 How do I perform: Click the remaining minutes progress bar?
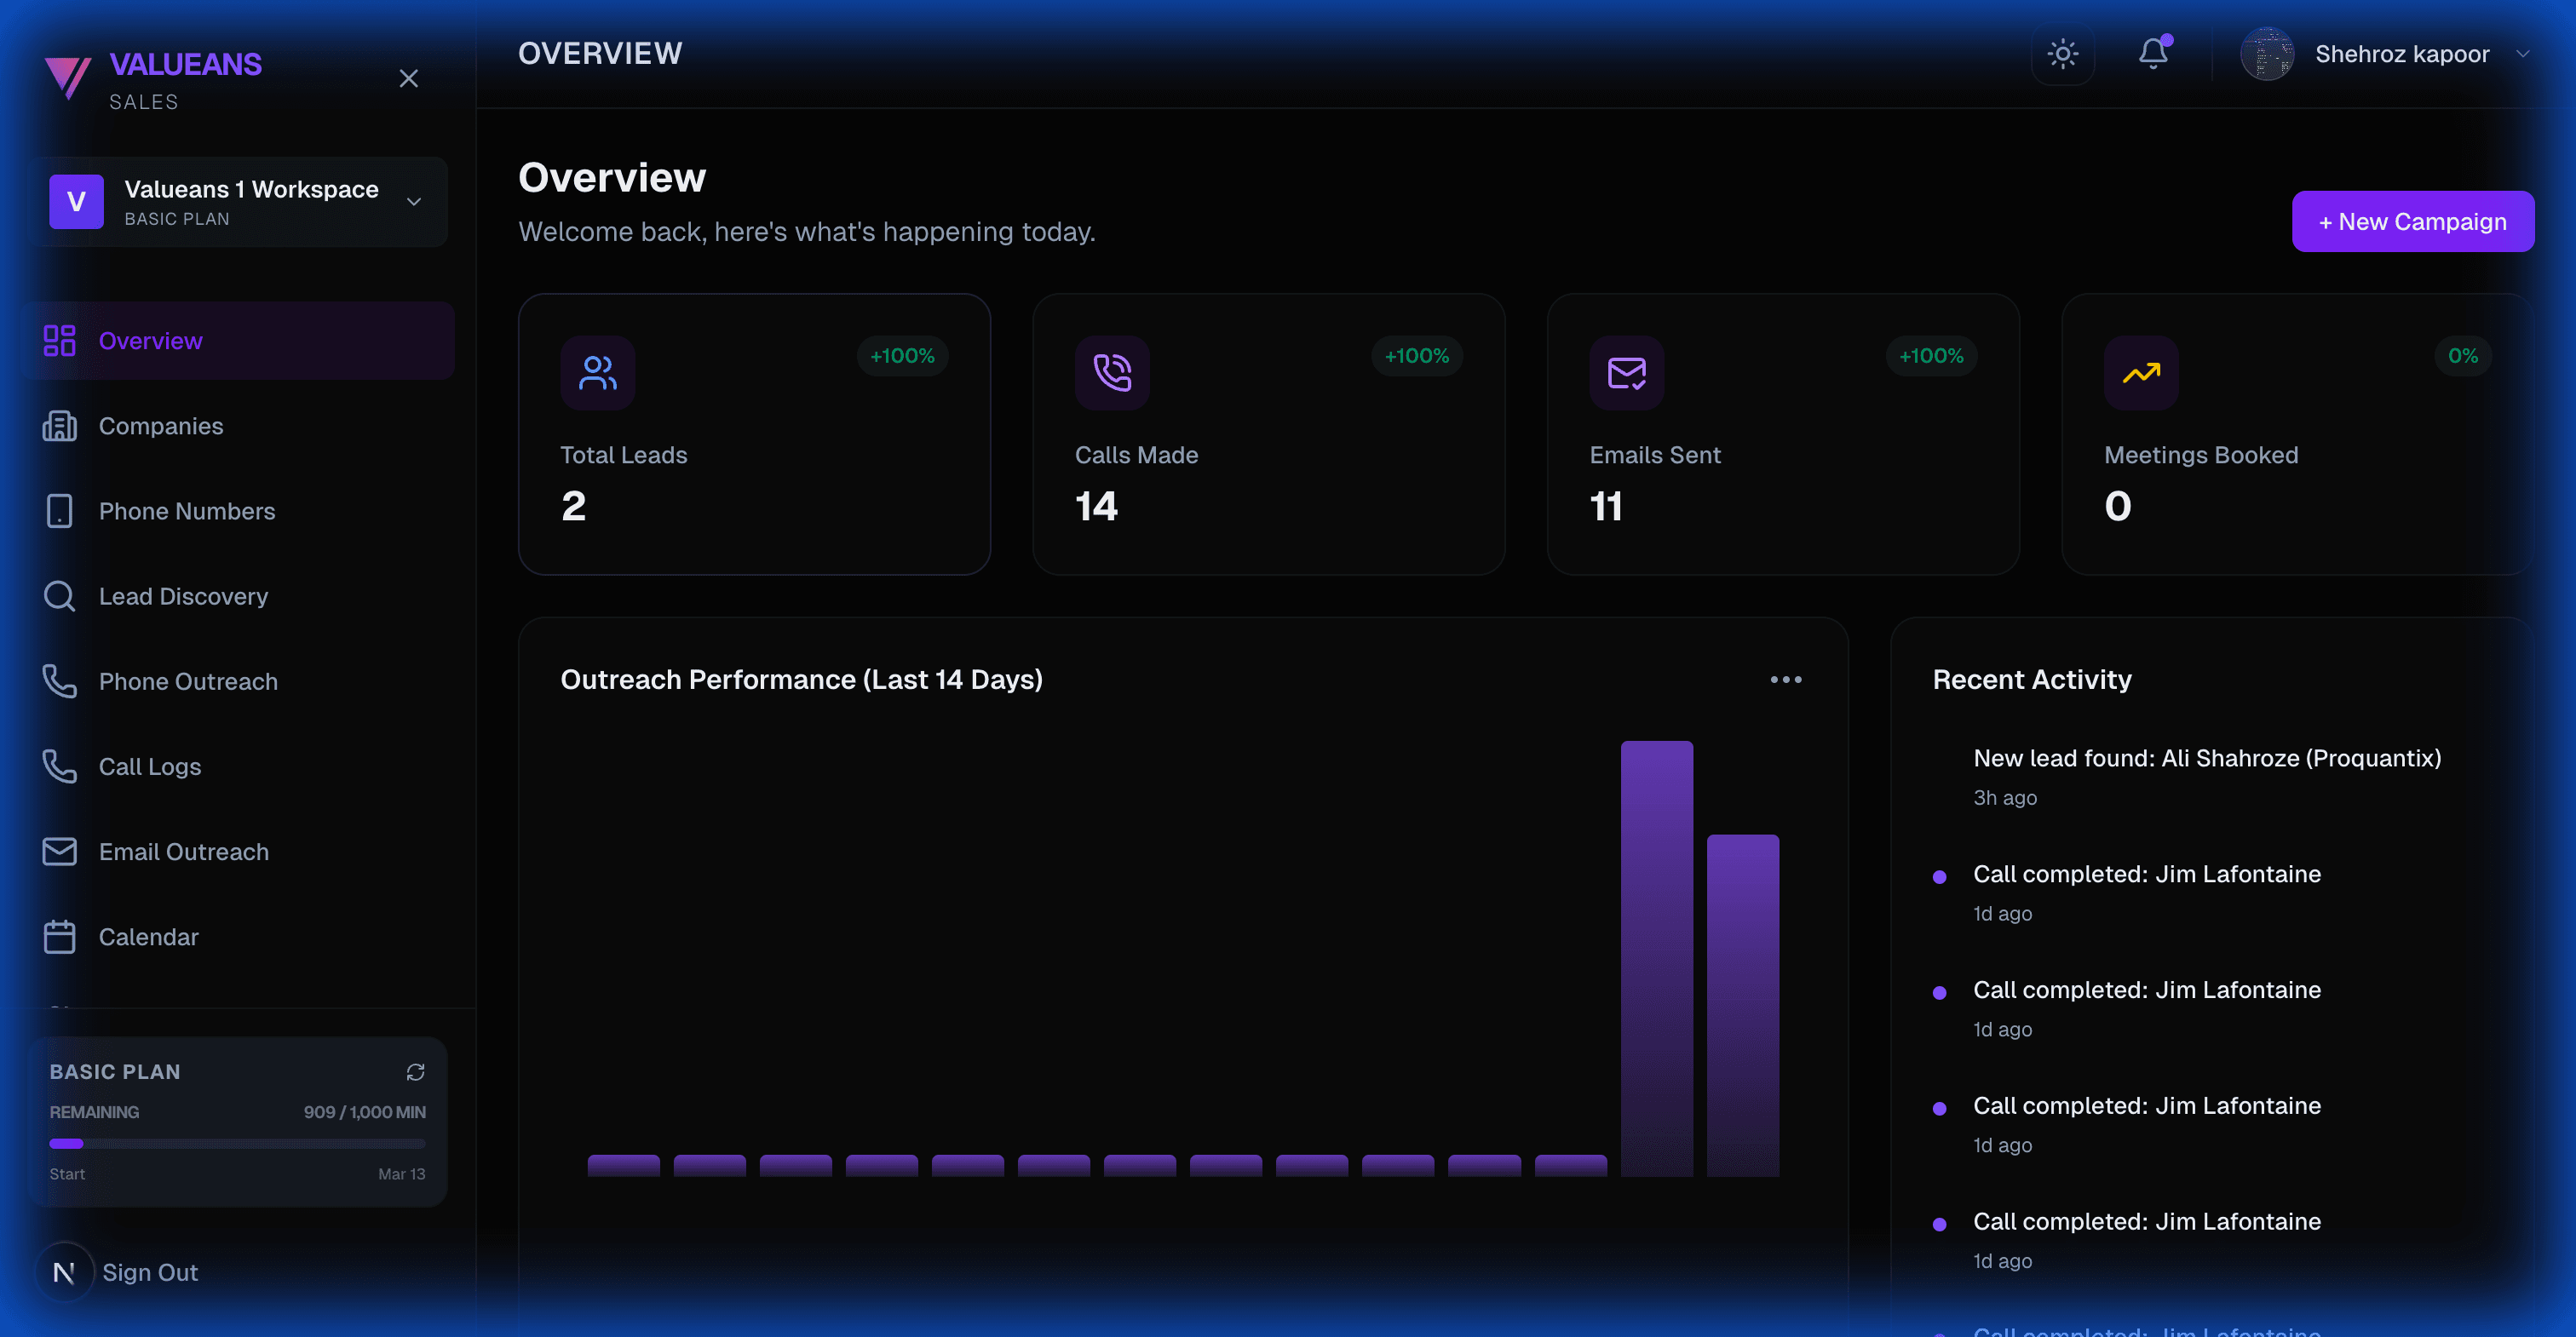coord(237,1143)
